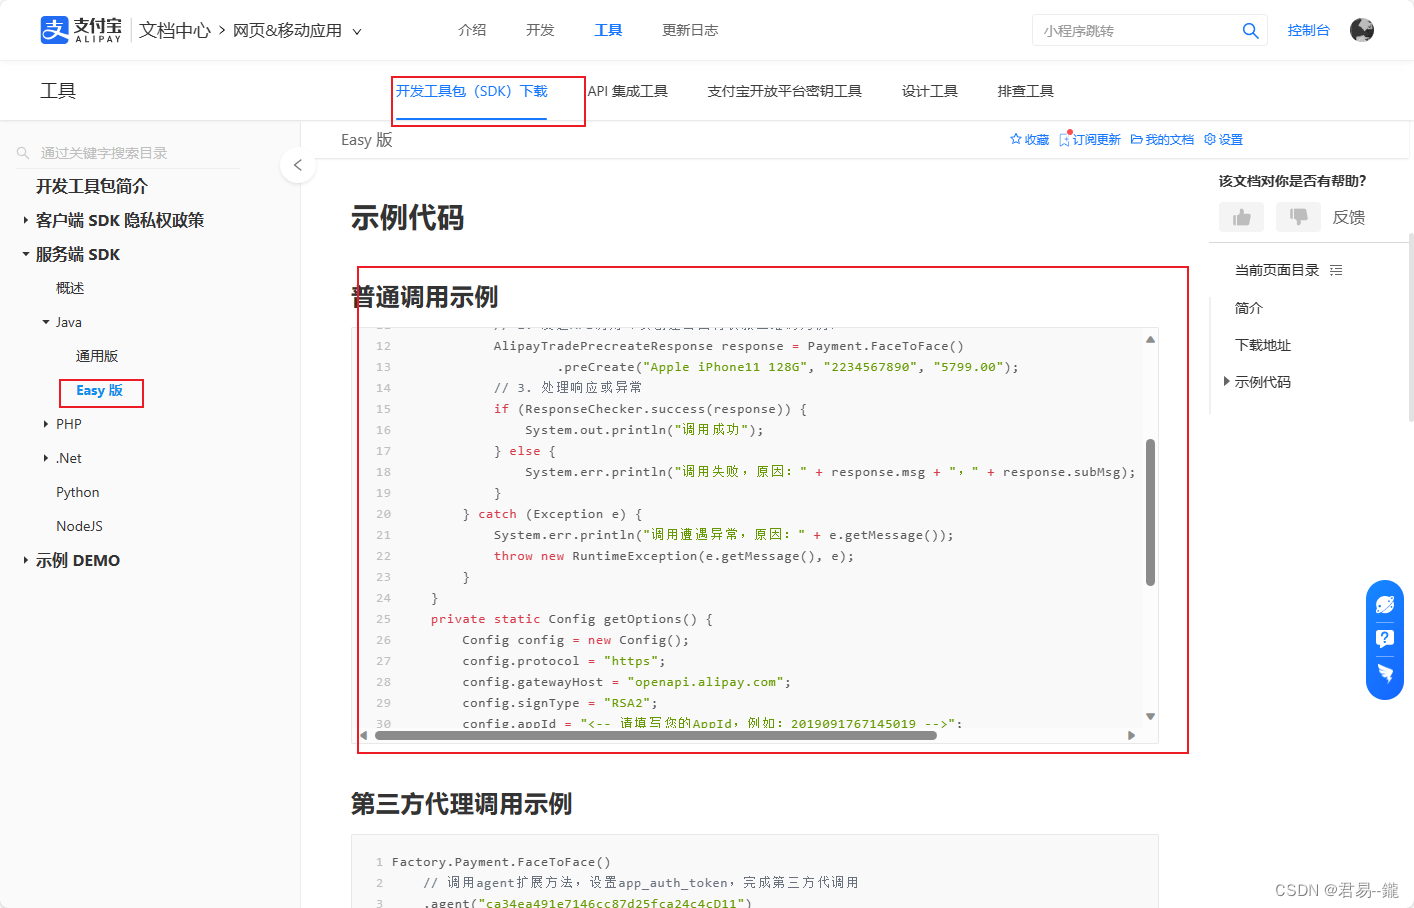Select the 排查工具 tab
The image size is (1414, 908).
[1025, 91]
